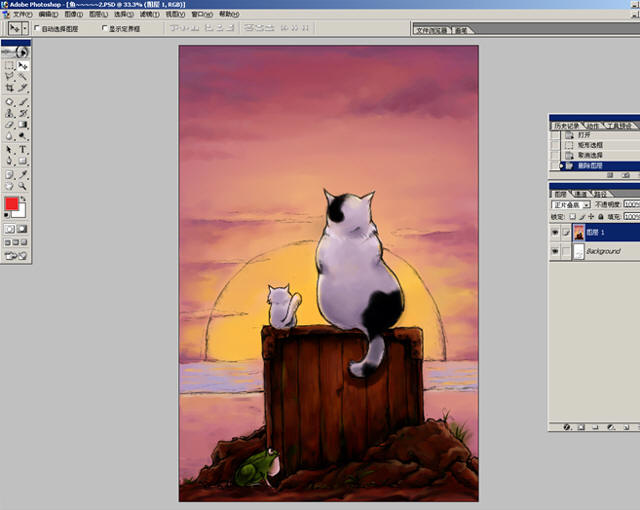Open the 选择 menu
Image resolution: width=640 pixels, height=510 pixels.
124,14
